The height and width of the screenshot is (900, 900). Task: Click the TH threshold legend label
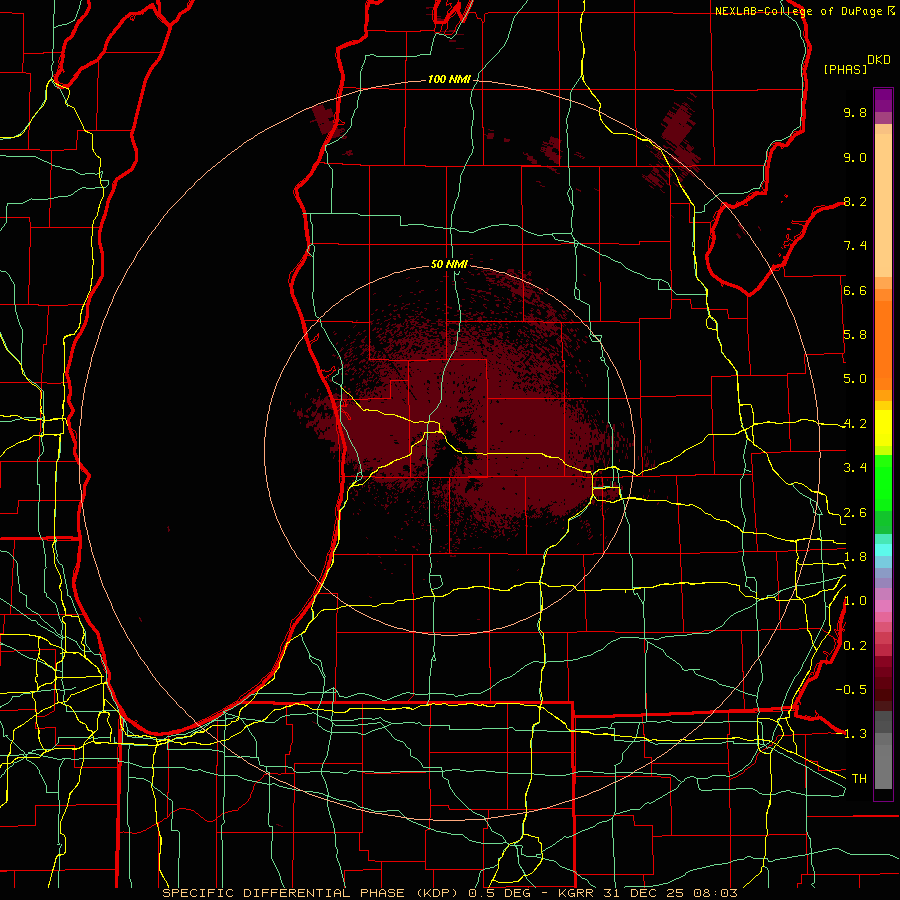pyautogui.click(x=859, y=779)
